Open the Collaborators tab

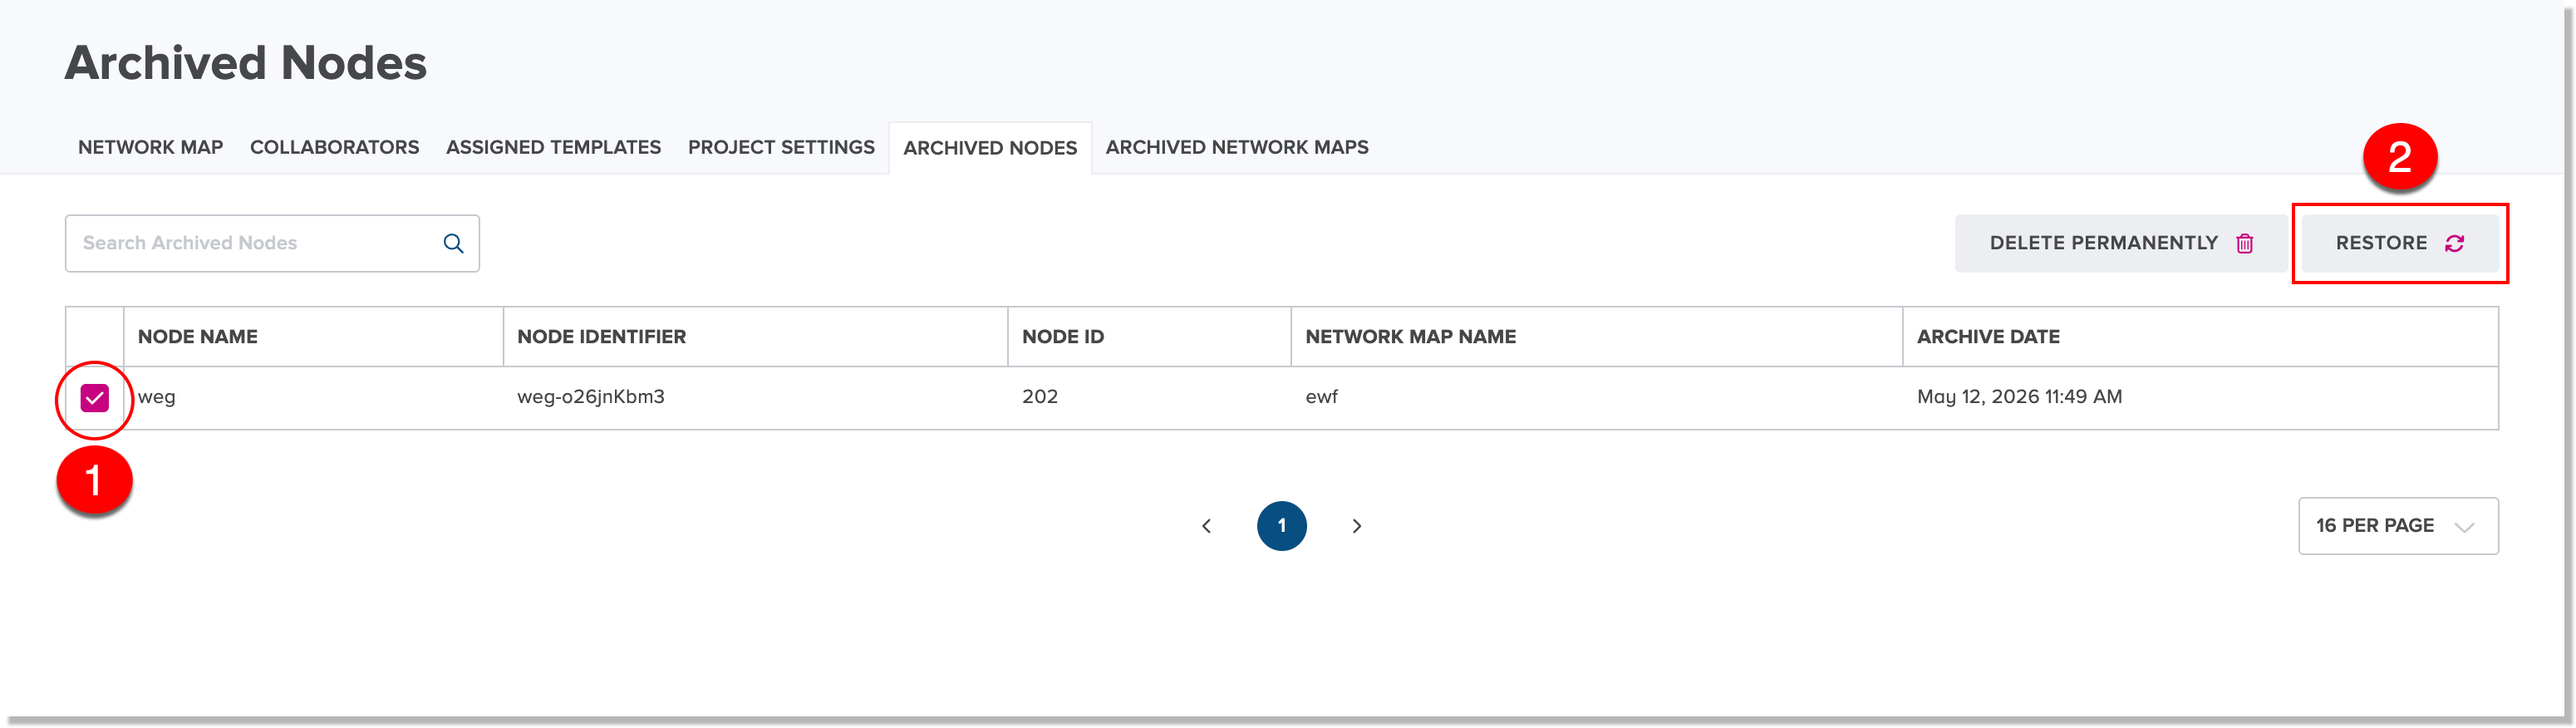point(334,147)
